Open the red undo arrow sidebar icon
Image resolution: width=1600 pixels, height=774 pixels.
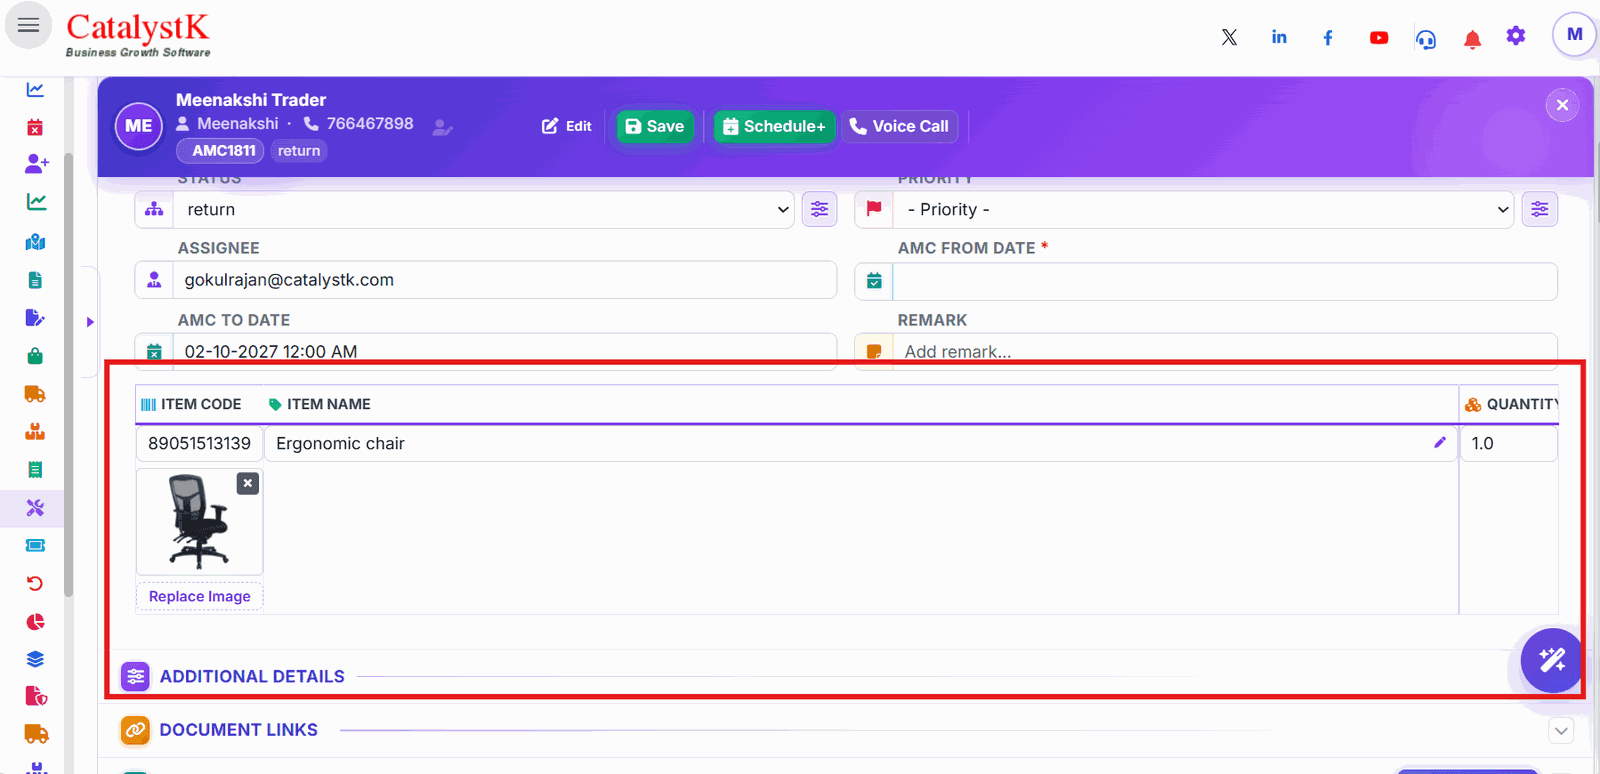(x=35, y=583)
